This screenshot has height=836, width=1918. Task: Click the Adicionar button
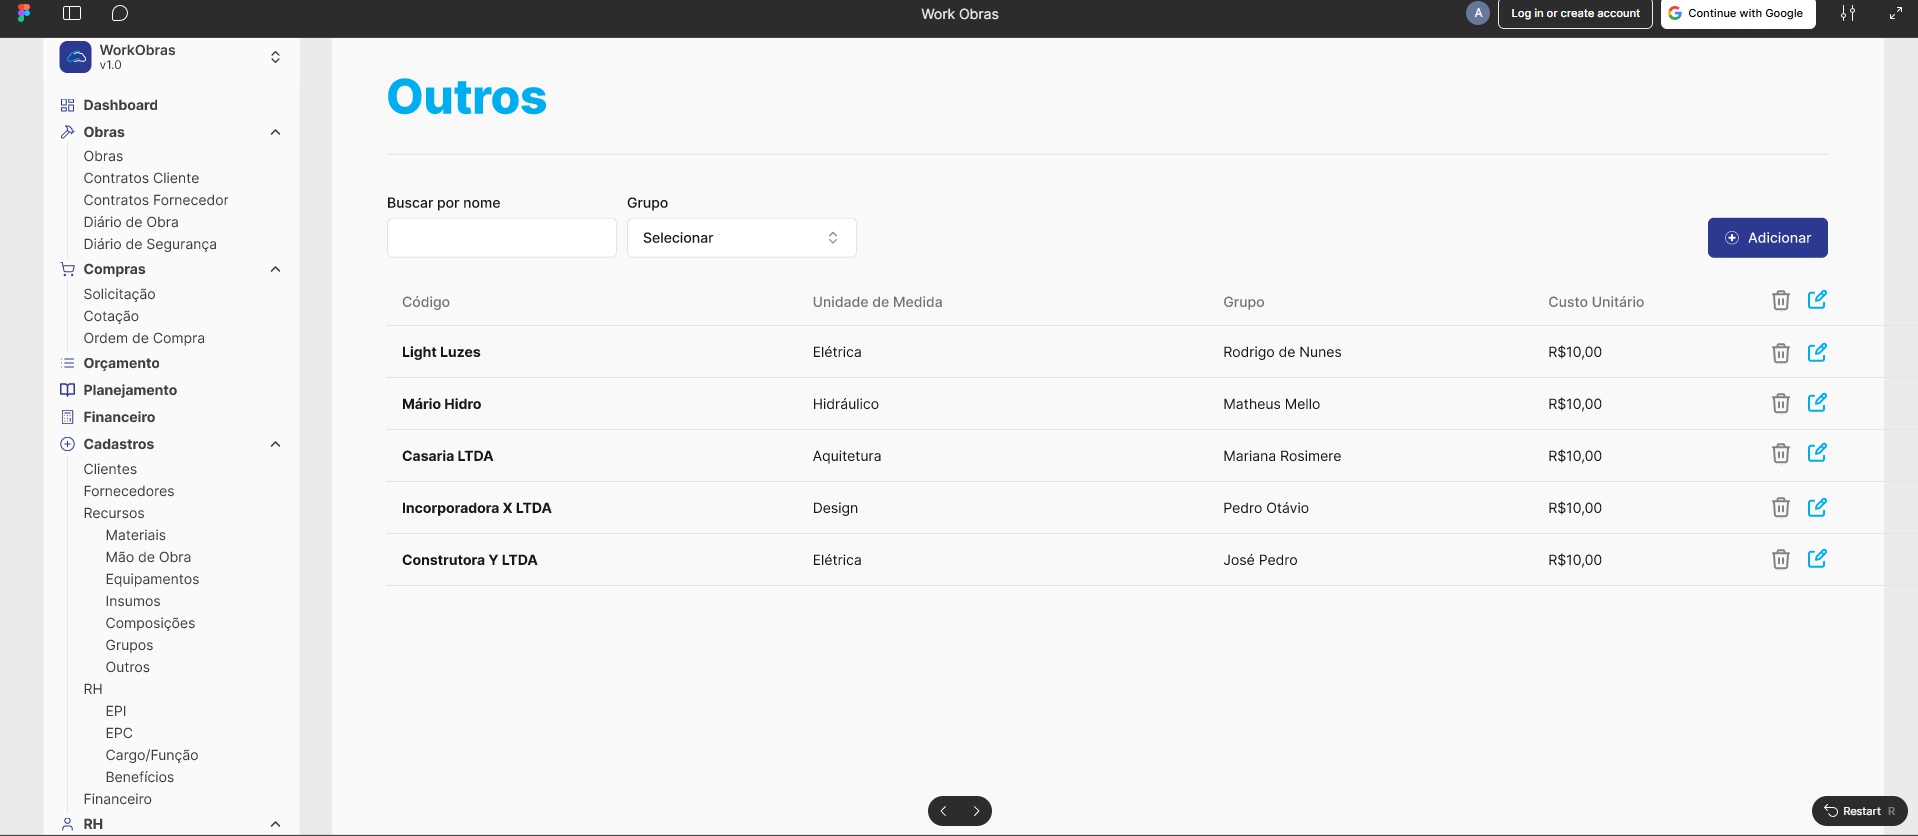point(1767,238)
